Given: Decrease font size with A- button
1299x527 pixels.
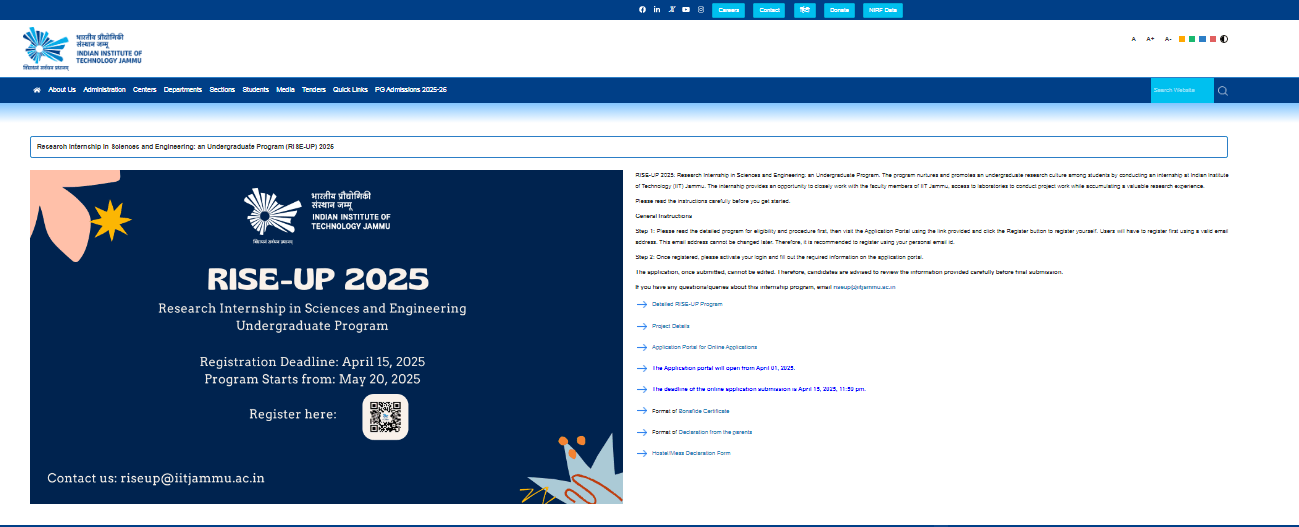Looking at the screenshot, I should [1167, 39].
